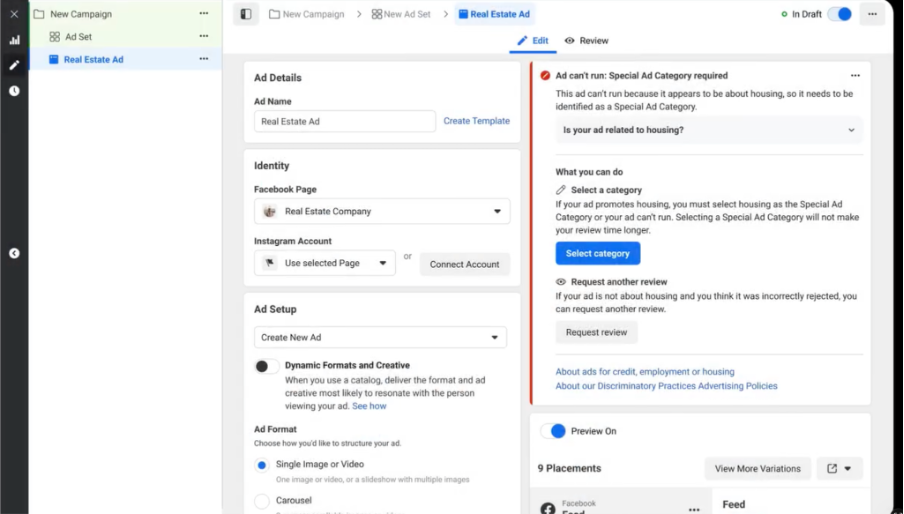Viewport: 904px width, 514px height.
Task: Click the 9 Placements heading text
Action: click(569, 468)
